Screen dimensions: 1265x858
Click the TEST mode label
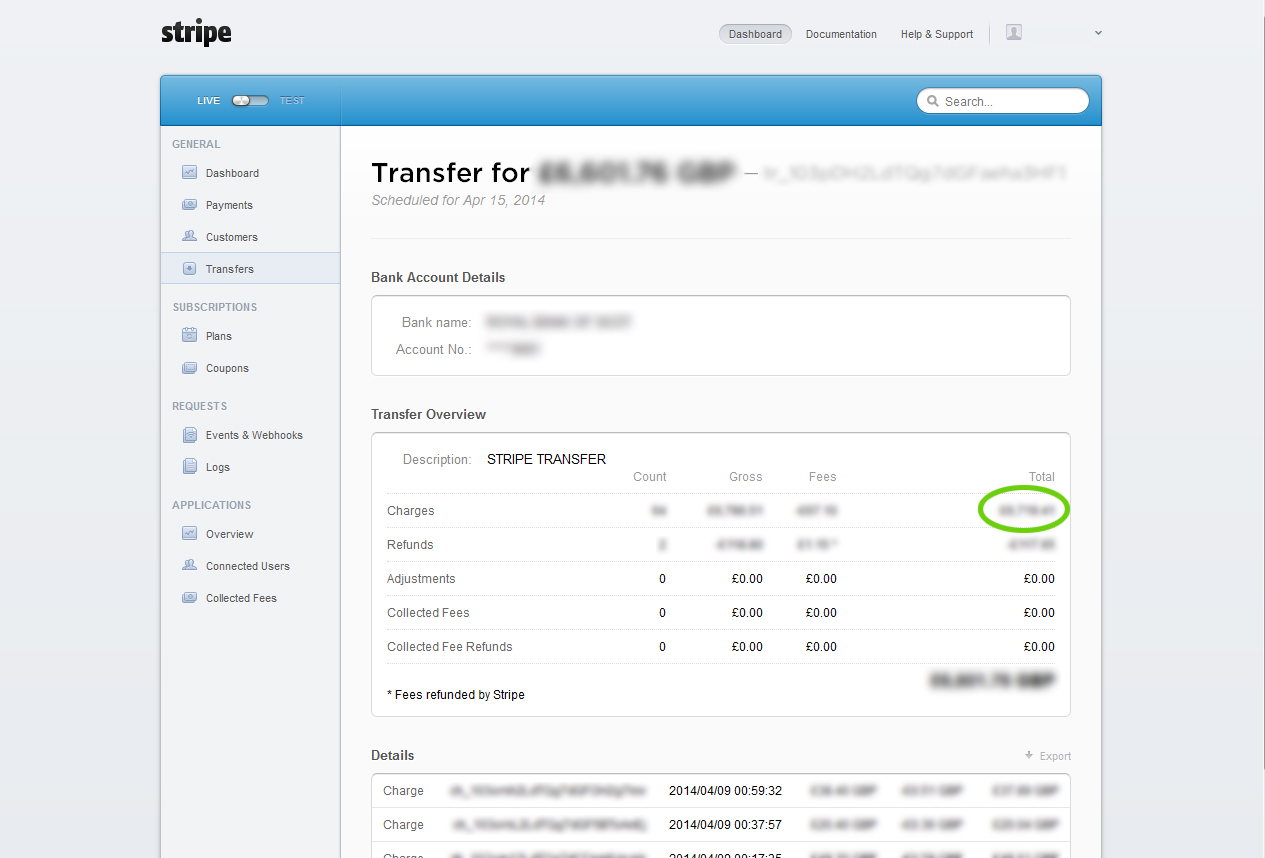292,101
